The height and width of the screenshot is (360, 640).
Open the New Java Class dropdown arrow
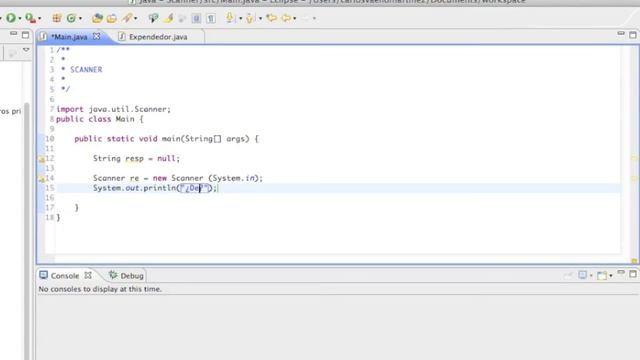tap(80, 18)
